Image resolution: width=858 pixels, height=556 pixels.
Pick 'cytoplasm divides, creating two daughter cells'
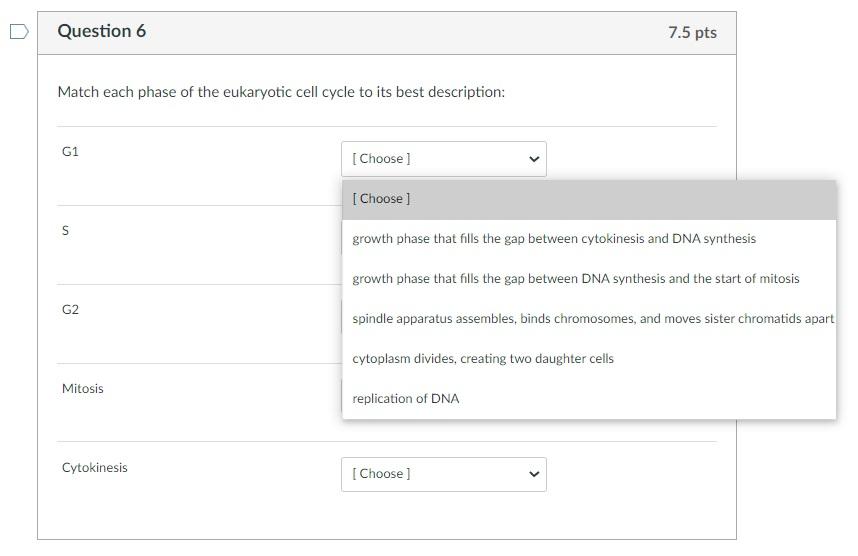click(589, 359)
